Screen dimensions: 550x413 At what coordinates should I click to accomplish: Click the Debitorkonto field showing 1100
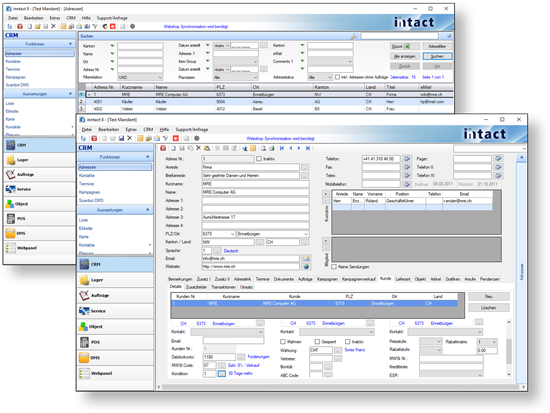pos(219,357)
